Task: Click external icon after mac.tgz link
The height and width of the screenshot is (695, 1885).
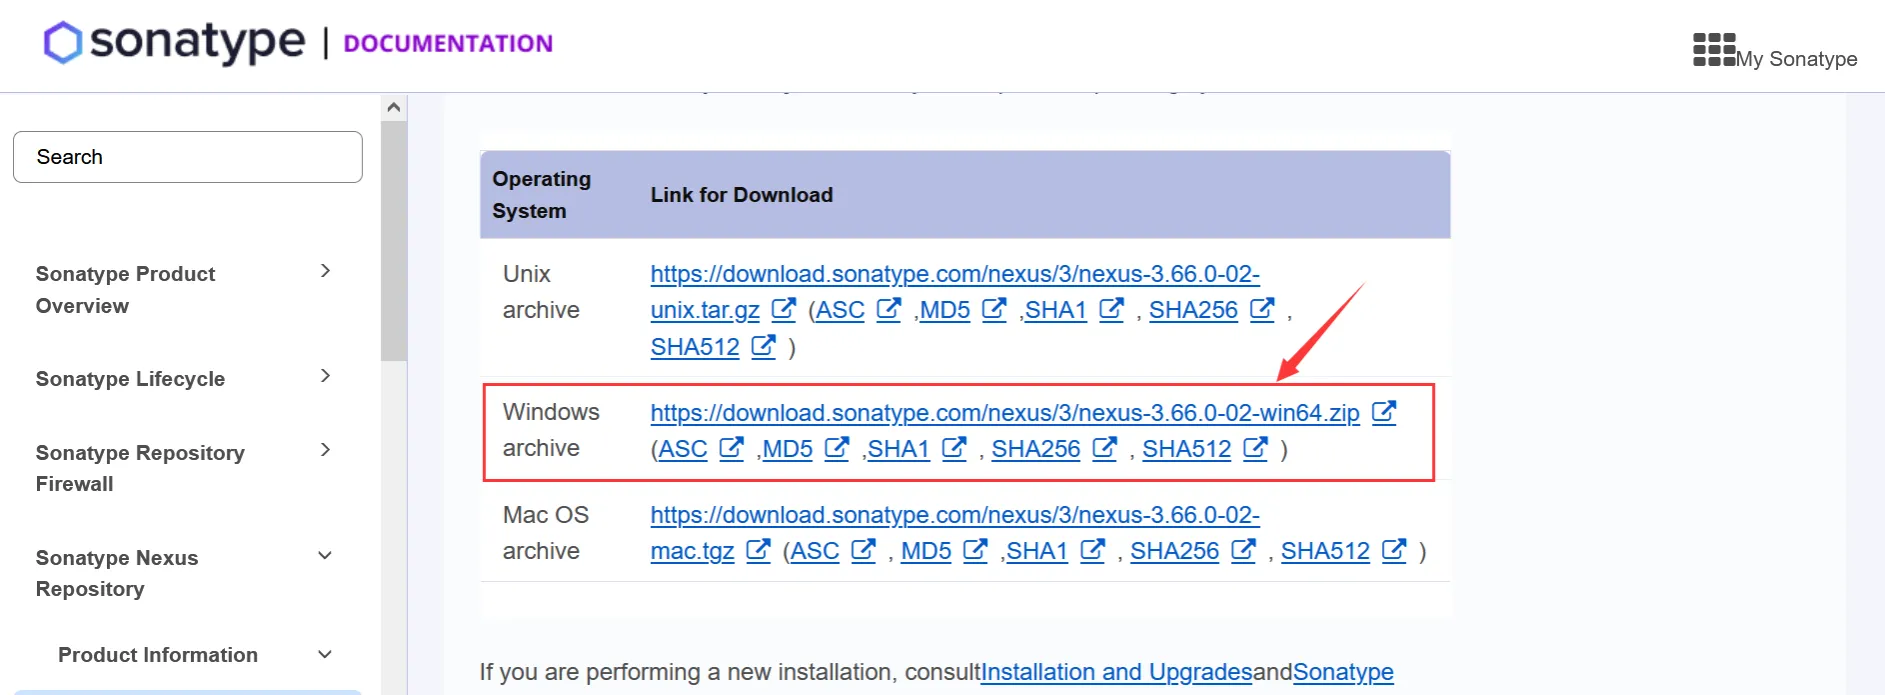Action: 759,551
